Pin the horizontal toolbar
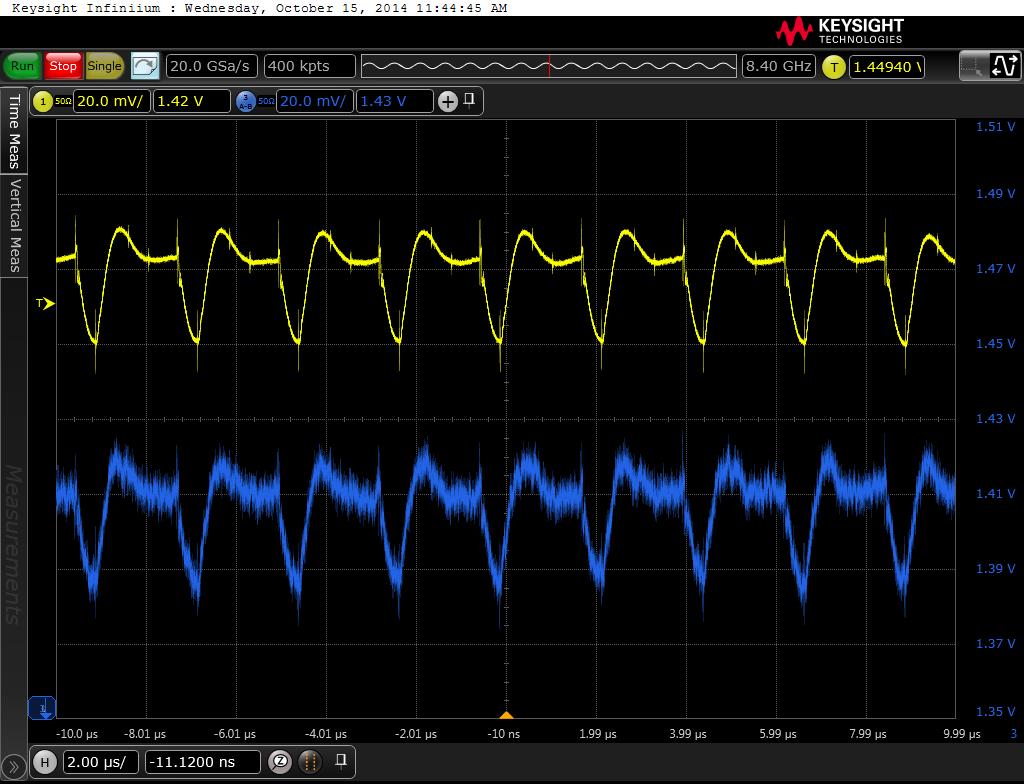 tap(341, 761)
